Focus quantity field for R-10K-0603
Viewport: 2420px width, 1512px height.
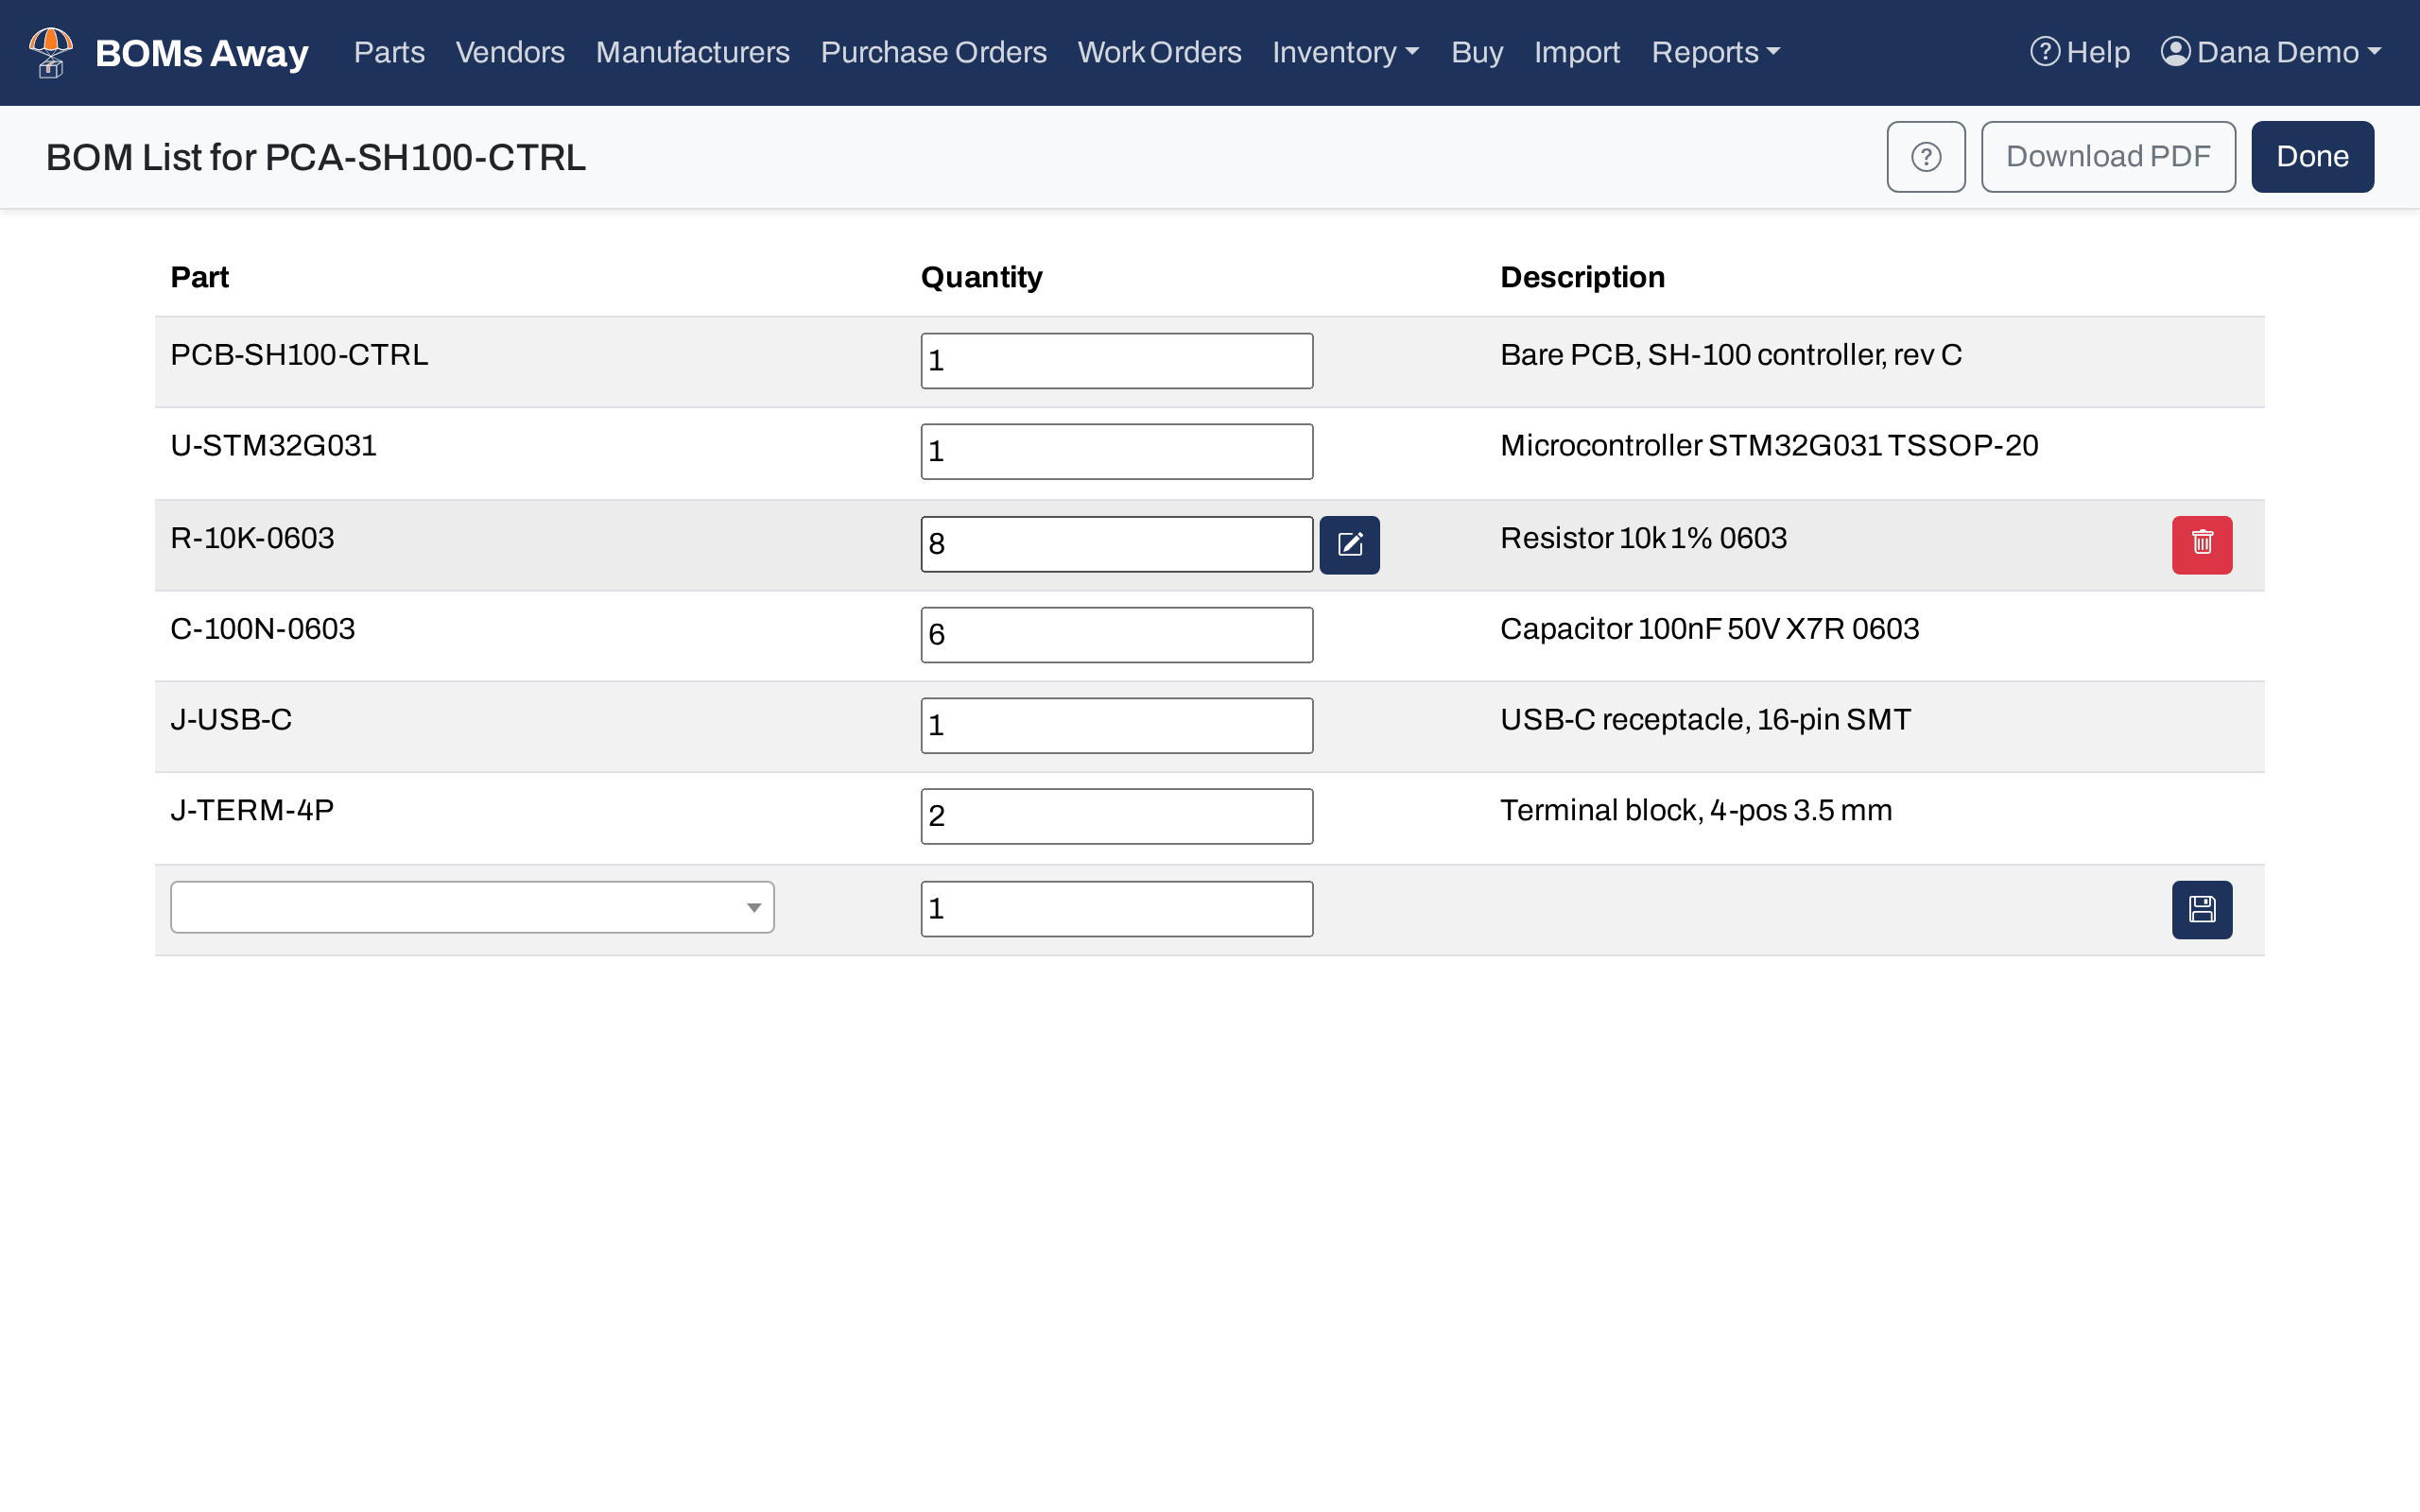click(1116, 544)
